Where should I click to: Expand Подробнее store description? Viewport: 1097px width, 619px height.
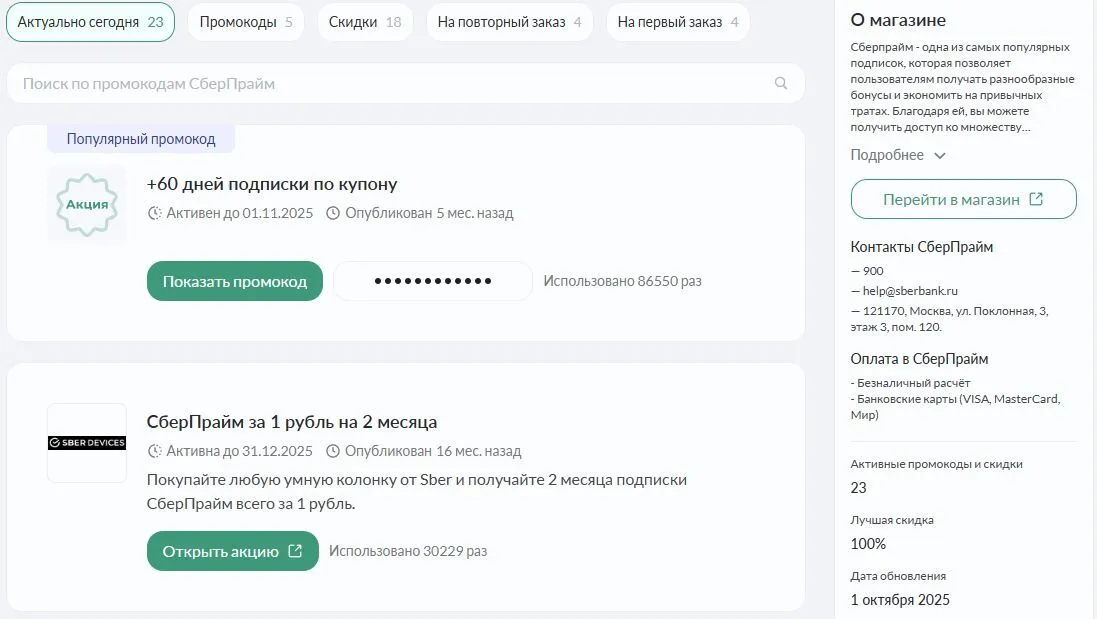coord(897,155)
